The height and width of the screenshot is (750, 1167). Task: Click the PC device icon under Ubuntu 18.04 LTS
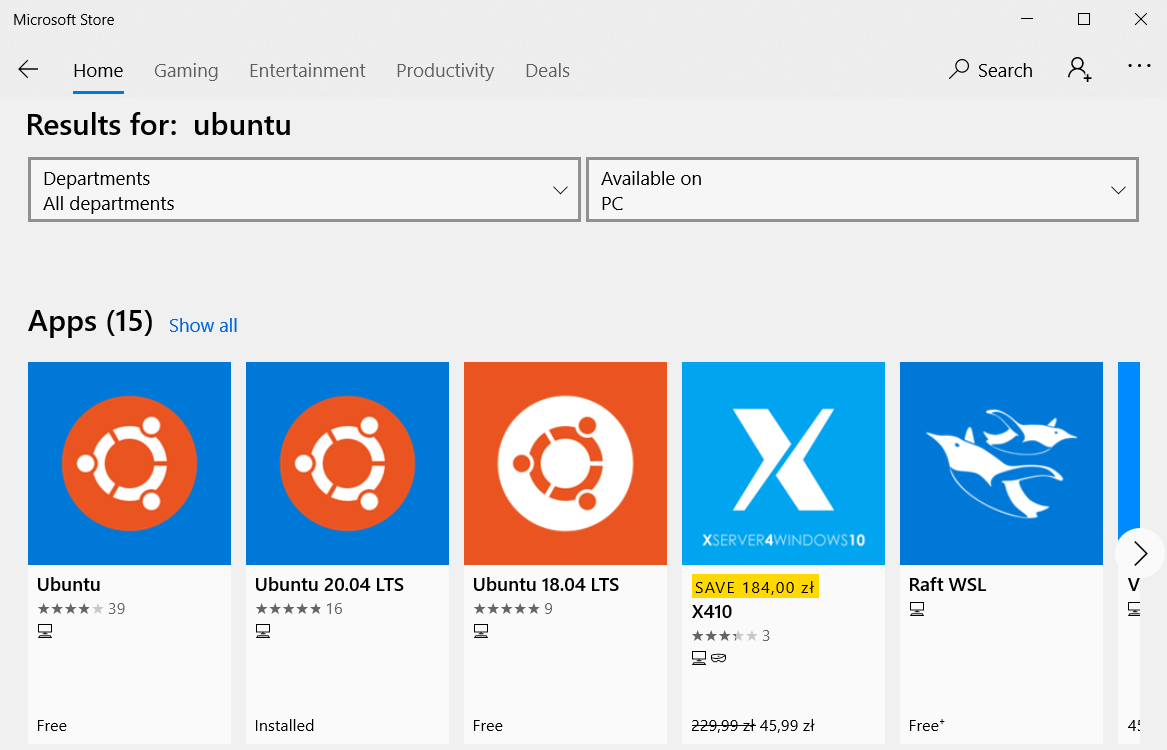[482, 631]
